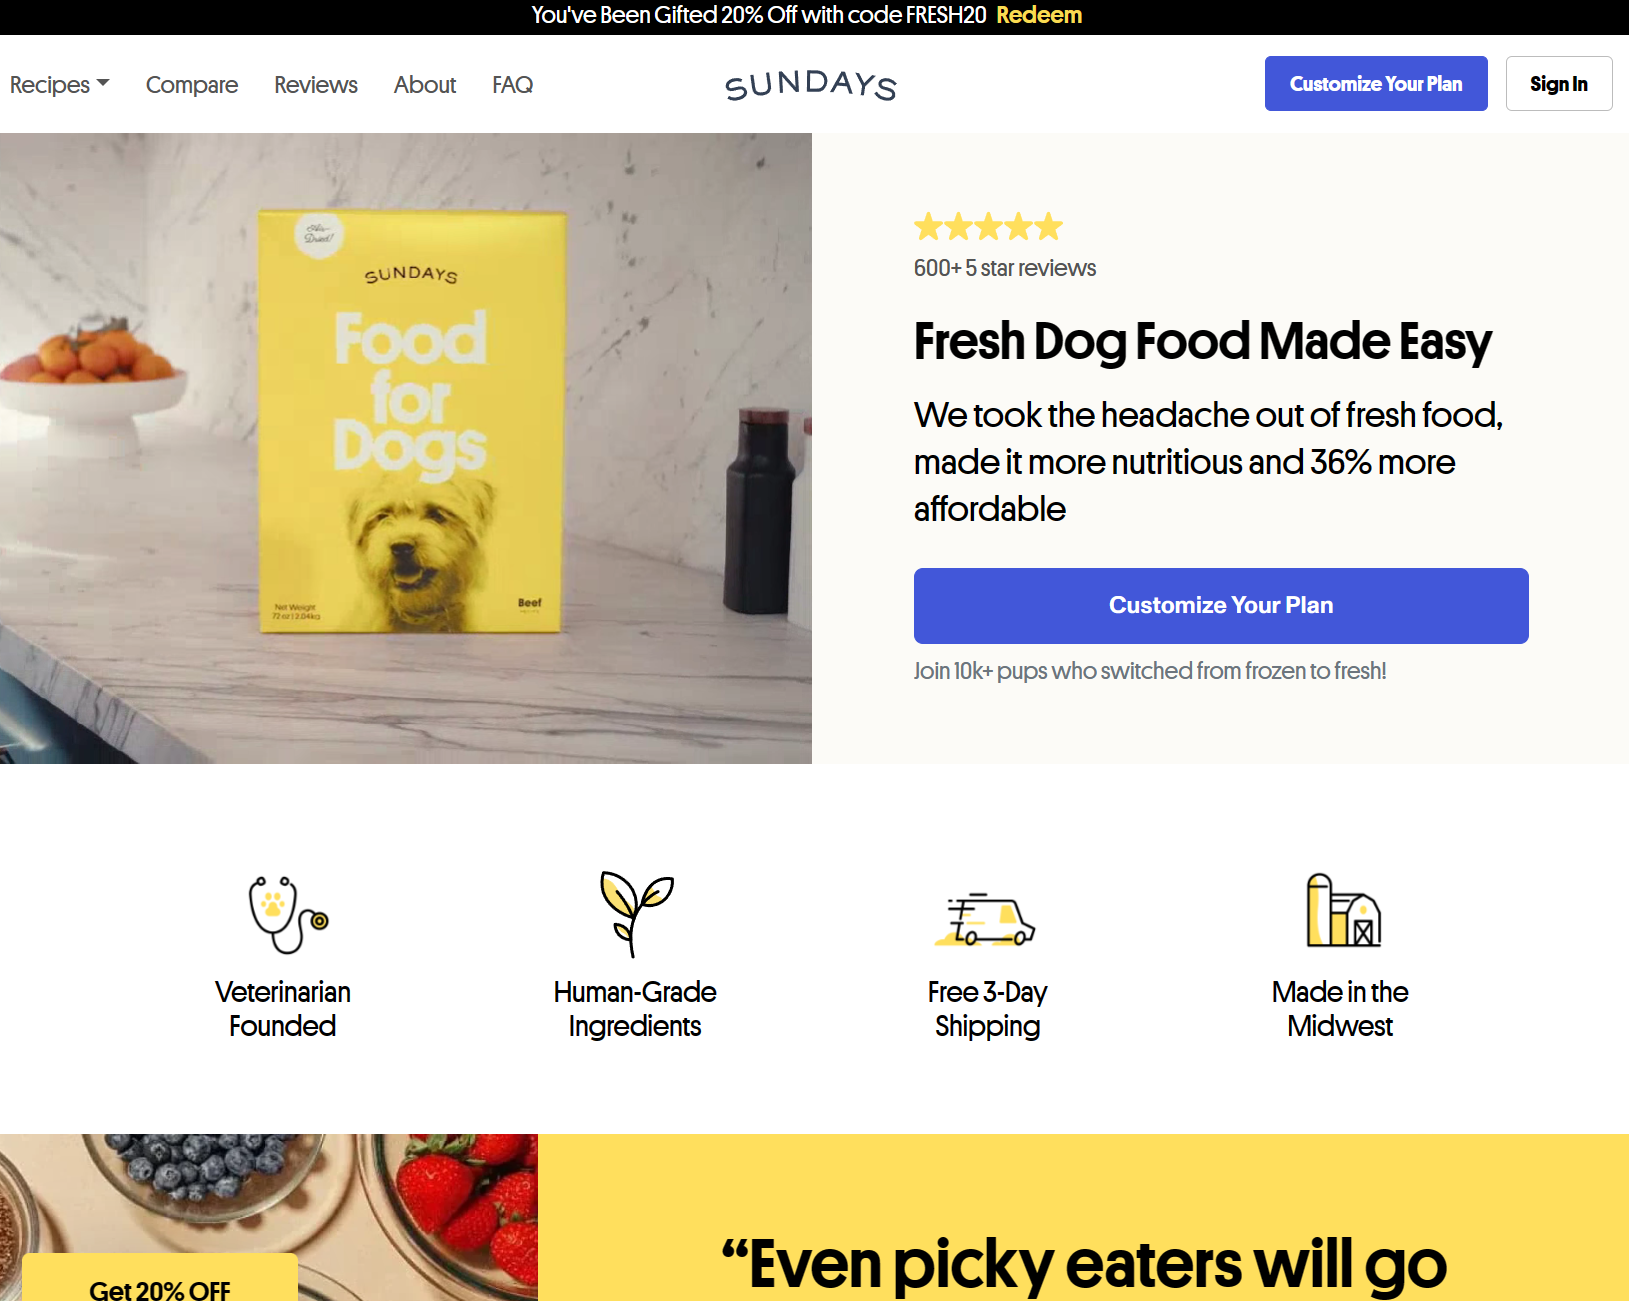Click the 600+ 5 star reviews text

click(1005, 268)
